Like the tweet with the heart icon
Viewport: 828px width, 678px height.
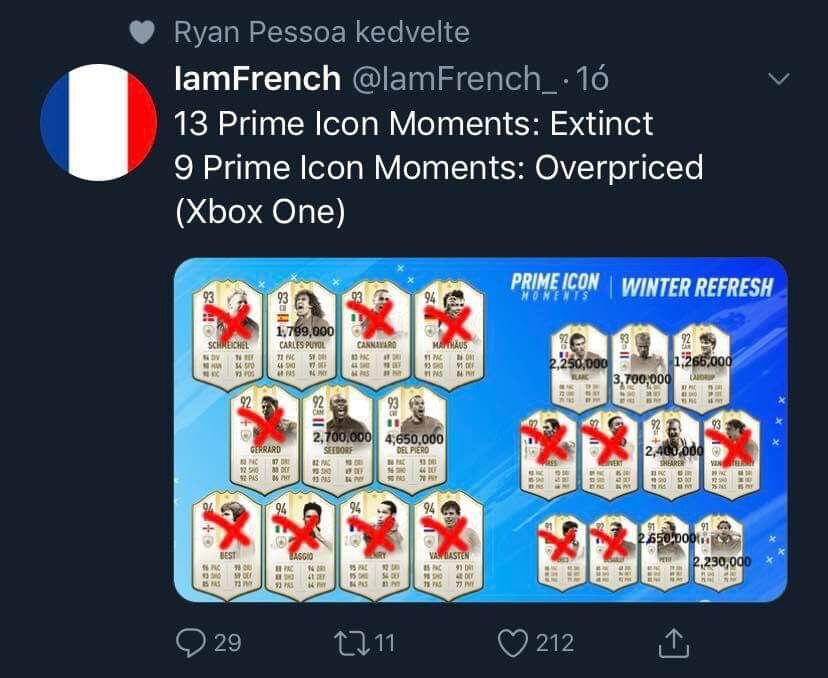click(512, 641)
